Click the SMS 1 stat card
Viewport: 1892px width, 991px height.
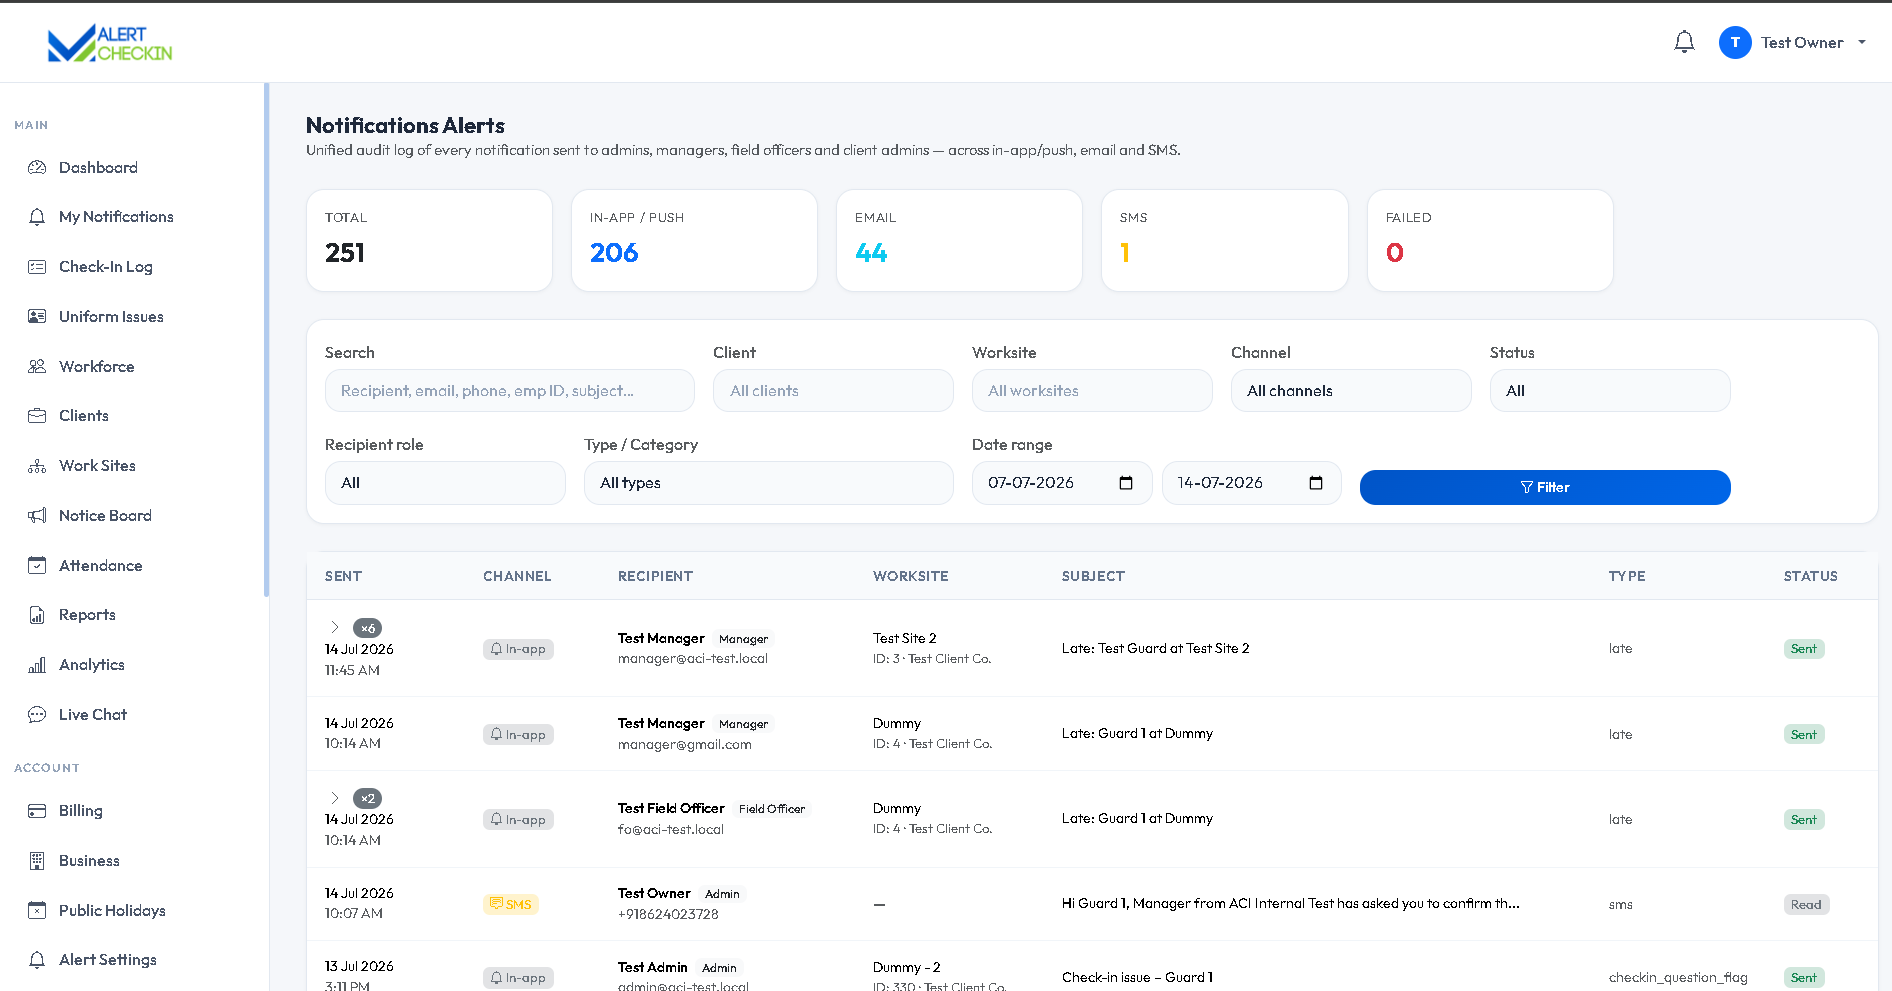tap(1224, 240)
